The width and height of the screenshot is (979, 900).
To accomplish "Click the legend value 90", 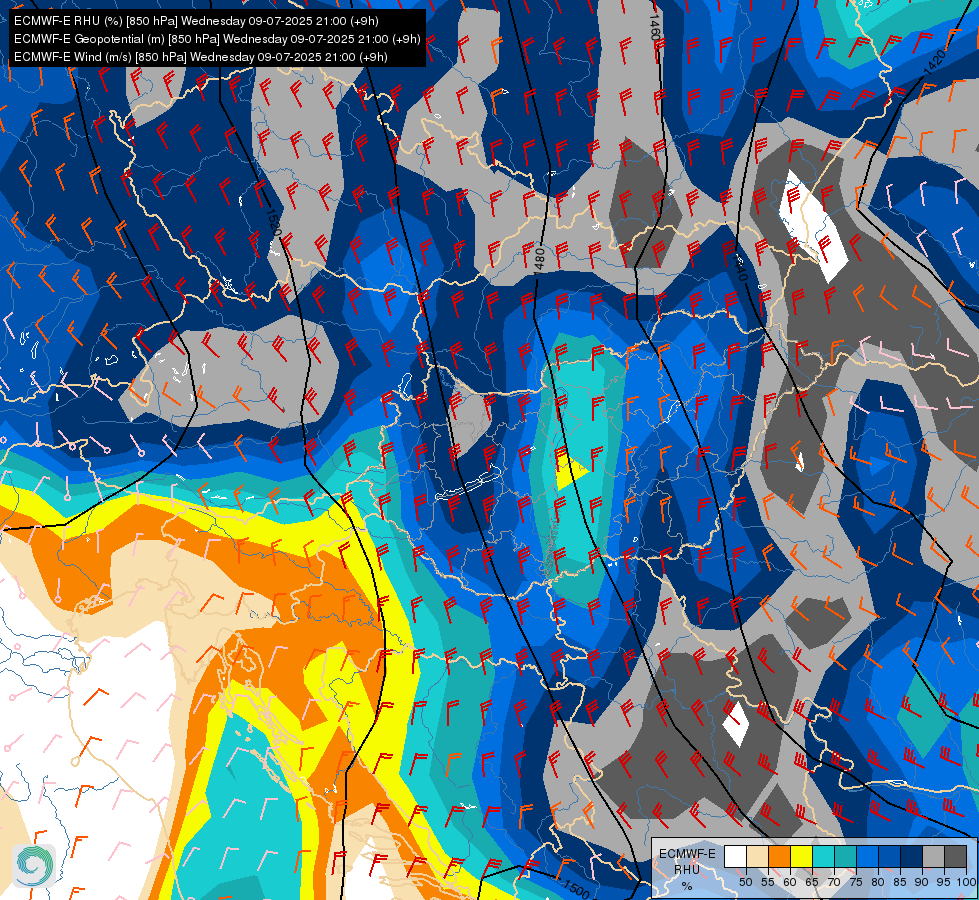I will [922, 882].
